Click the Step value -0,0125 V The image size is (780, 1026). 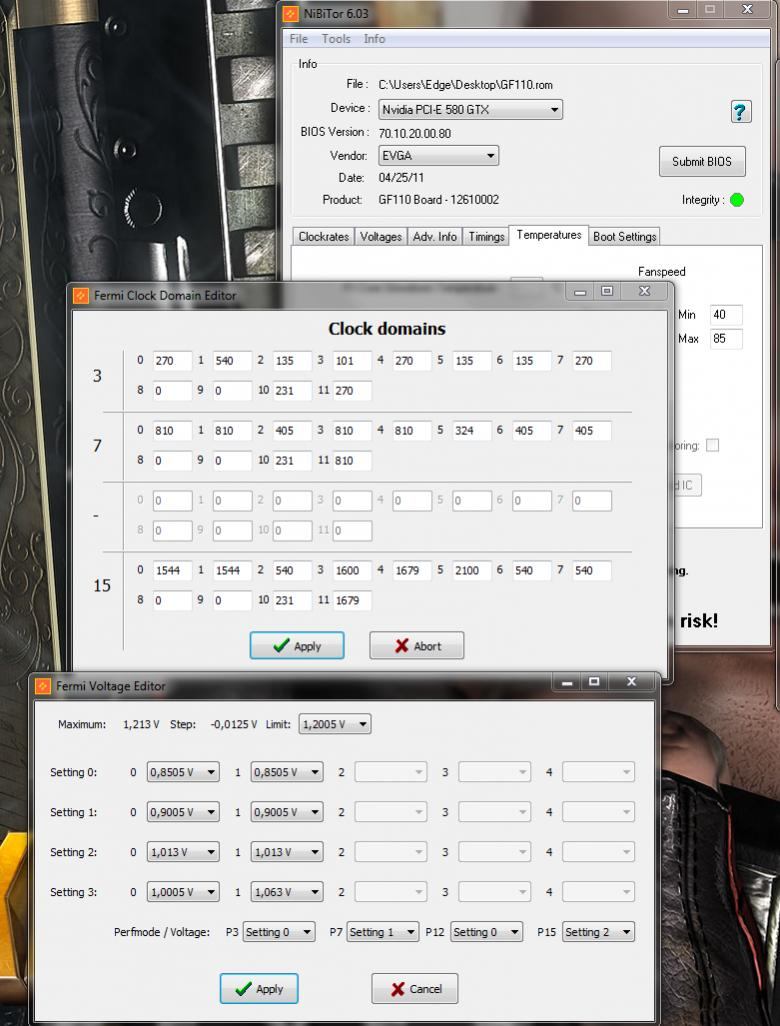(x=234, y=724)
